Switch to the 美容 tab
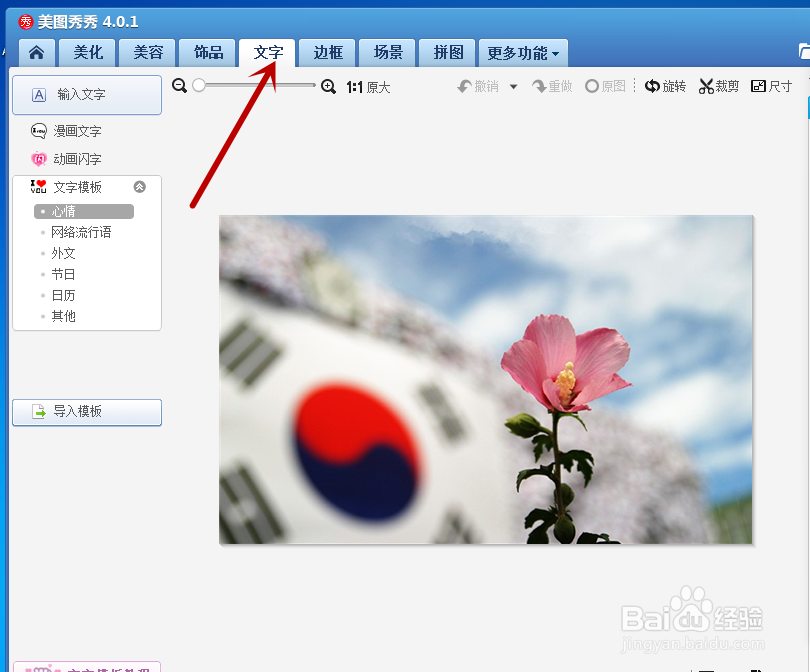Image resolution: width=810 pixels, height=672 pixels. (x=148, y=53)
